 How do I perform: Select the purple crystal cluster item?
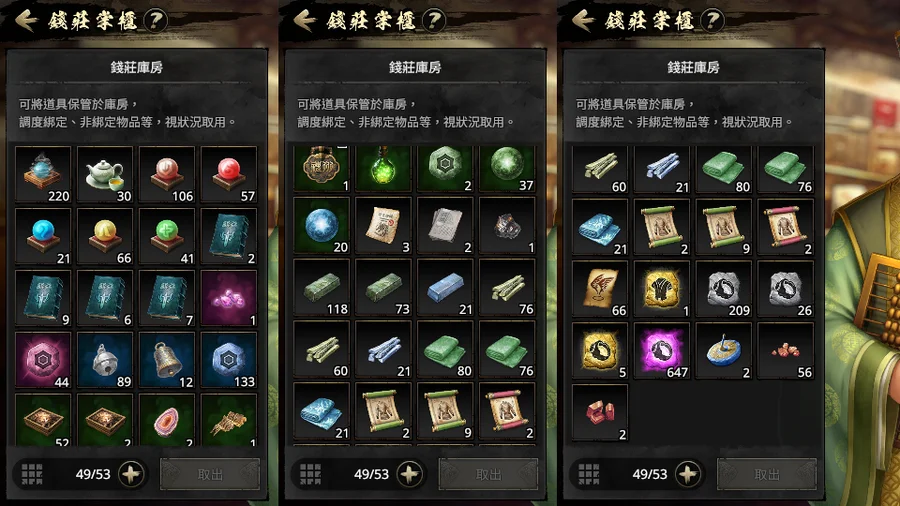point(229,298)
